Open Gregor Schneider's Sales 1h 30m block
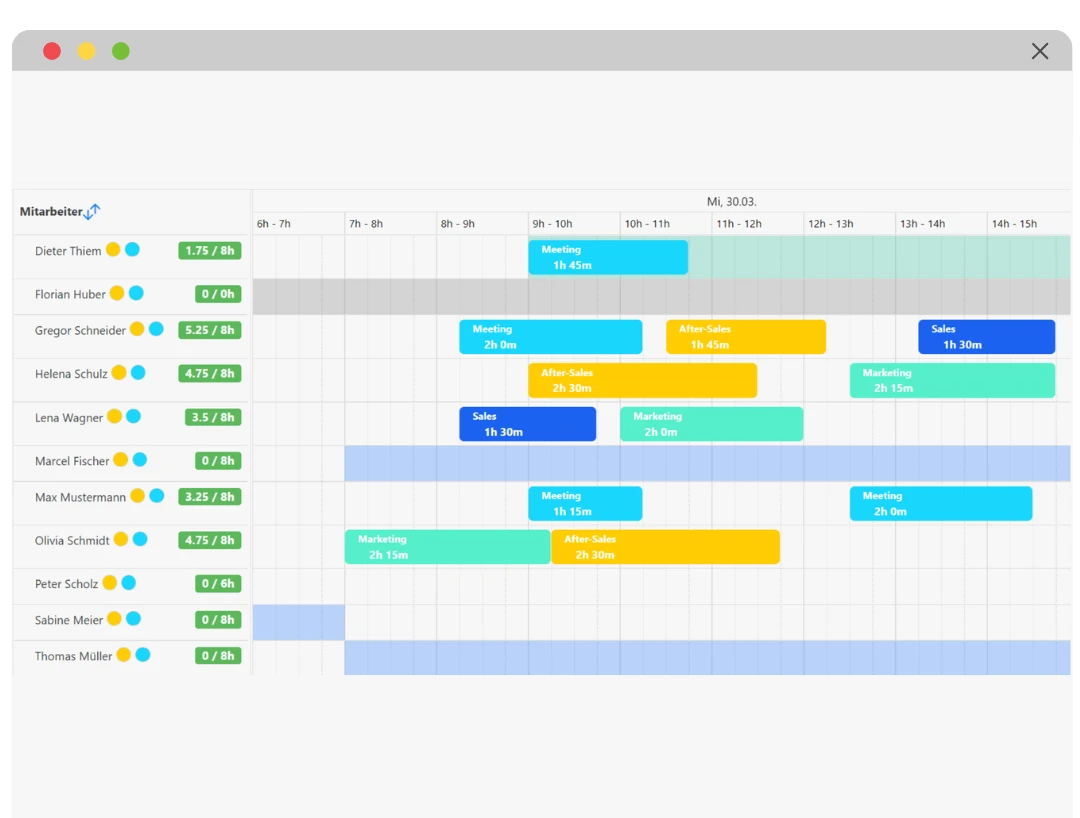The width and height of the screenshot is (1080, 818). click(986, 337)
